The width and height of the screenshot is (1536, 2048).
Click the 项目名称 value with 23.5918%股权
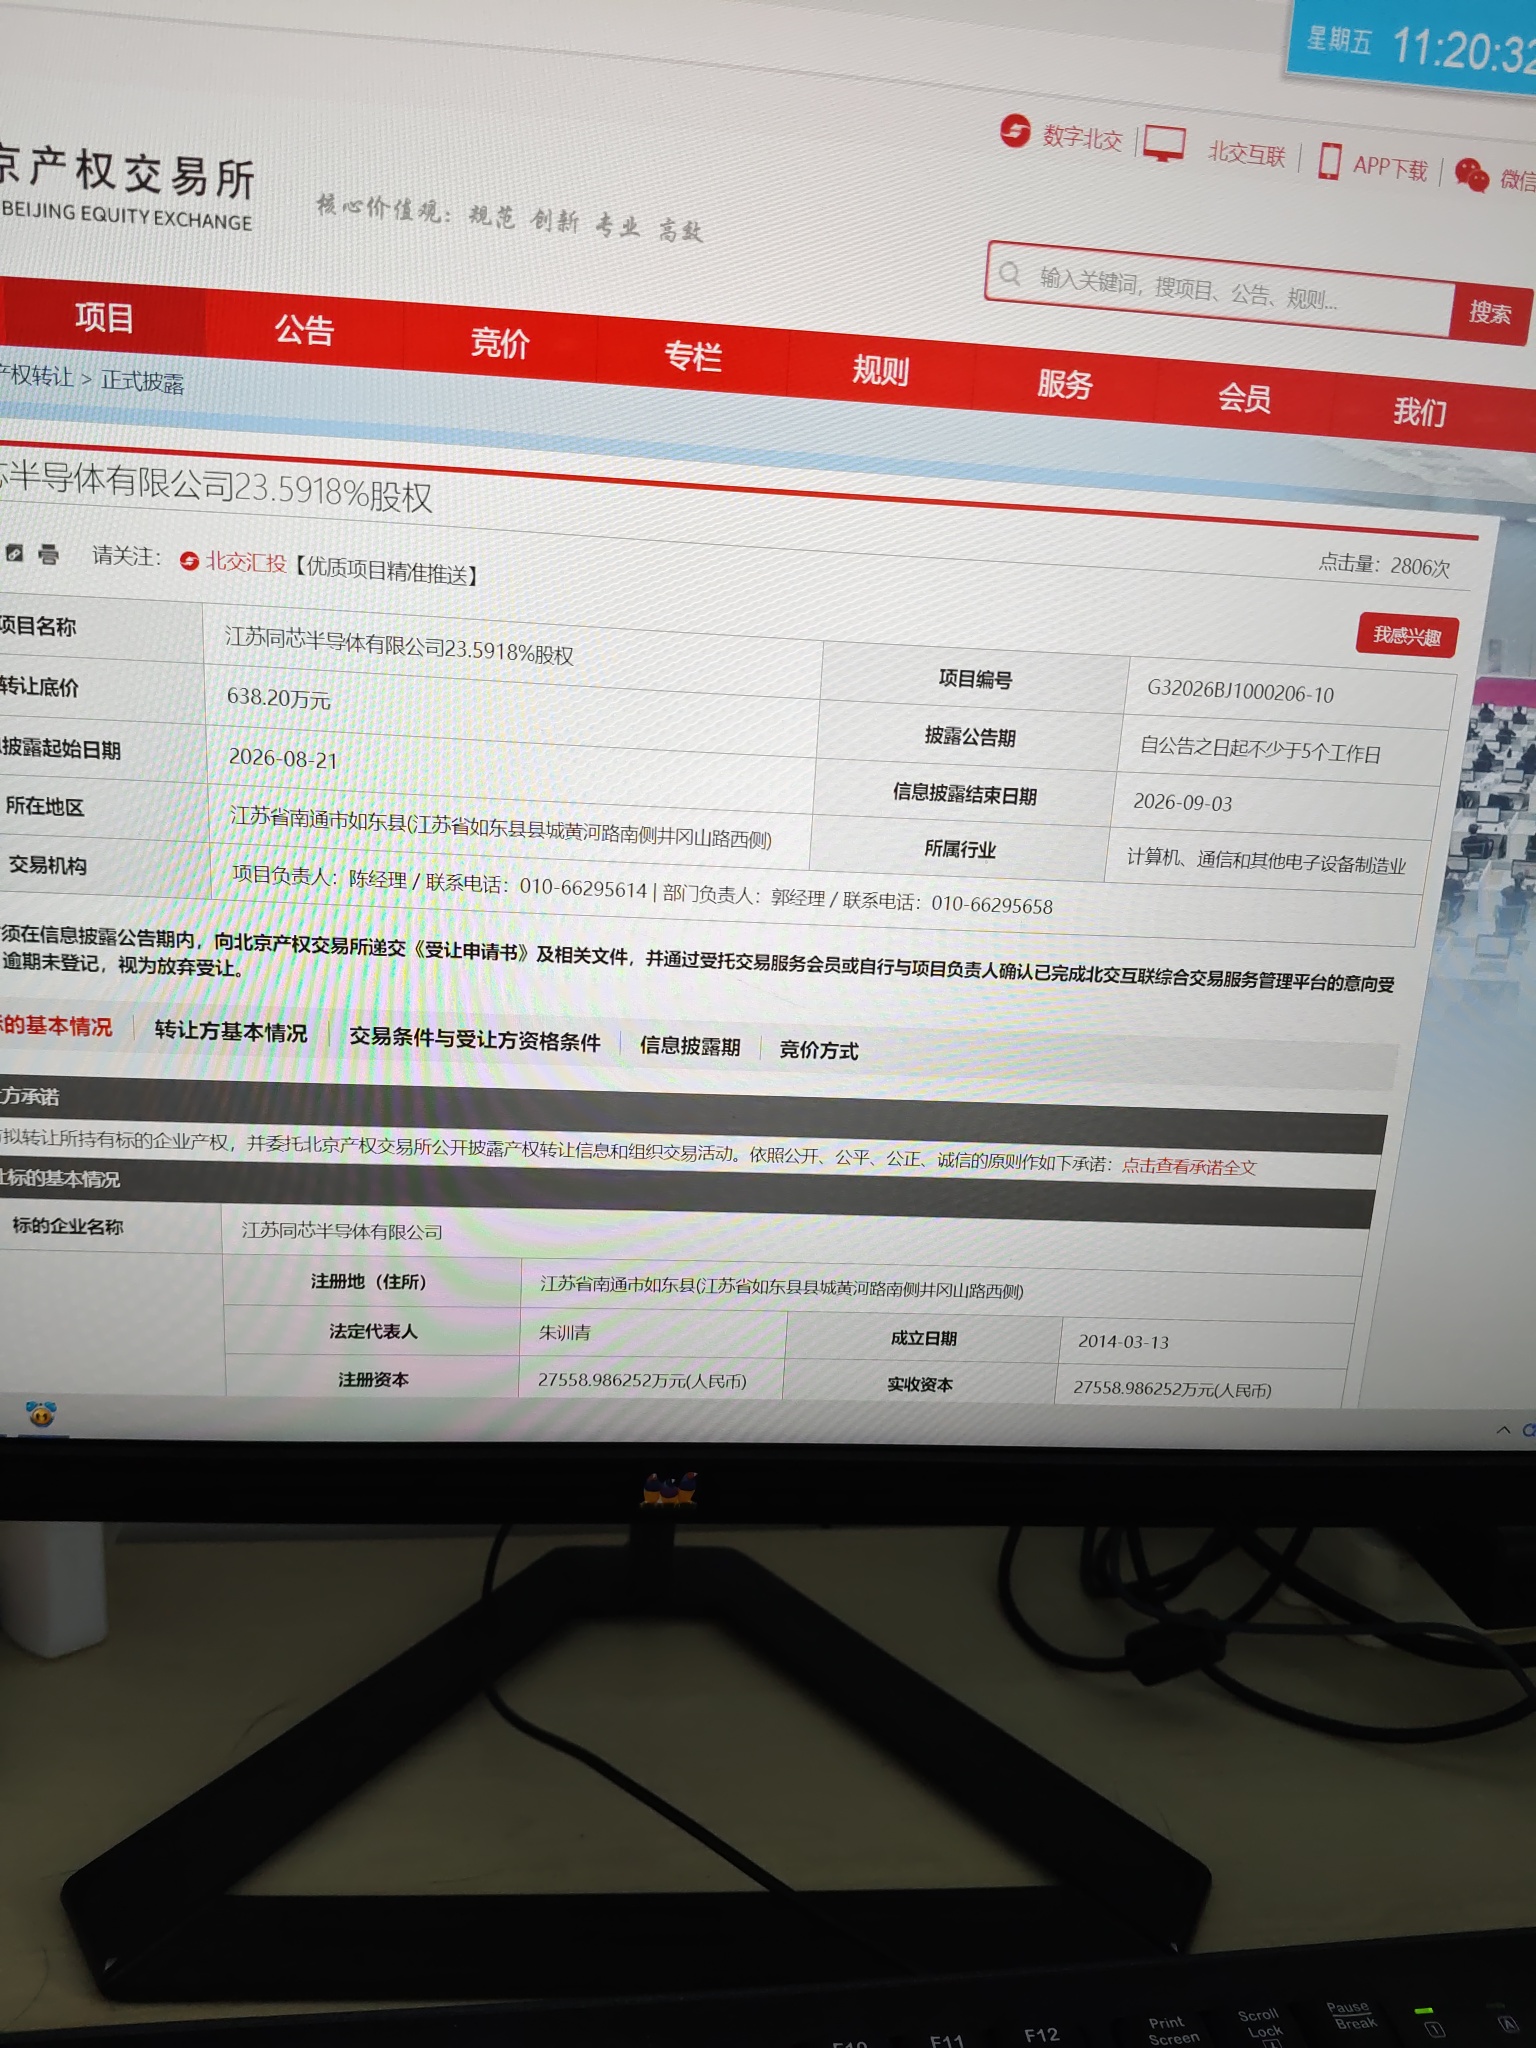[x=399, y=645]
